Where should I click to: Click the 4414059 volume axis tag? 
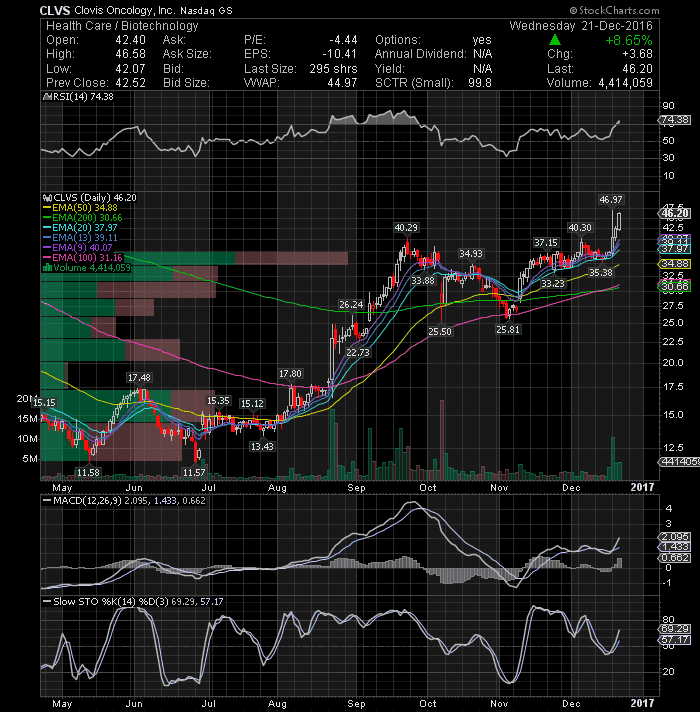pyautogui.click(x=679, y=462)
